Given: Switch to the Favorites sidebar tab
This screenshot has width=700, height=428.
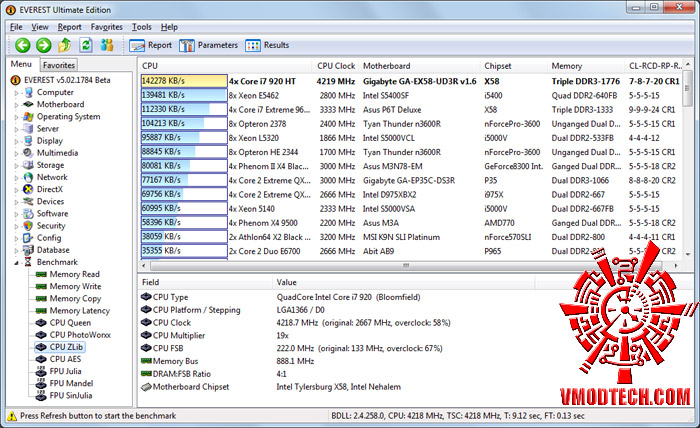Looking at the screenshot, I should 58,65.
